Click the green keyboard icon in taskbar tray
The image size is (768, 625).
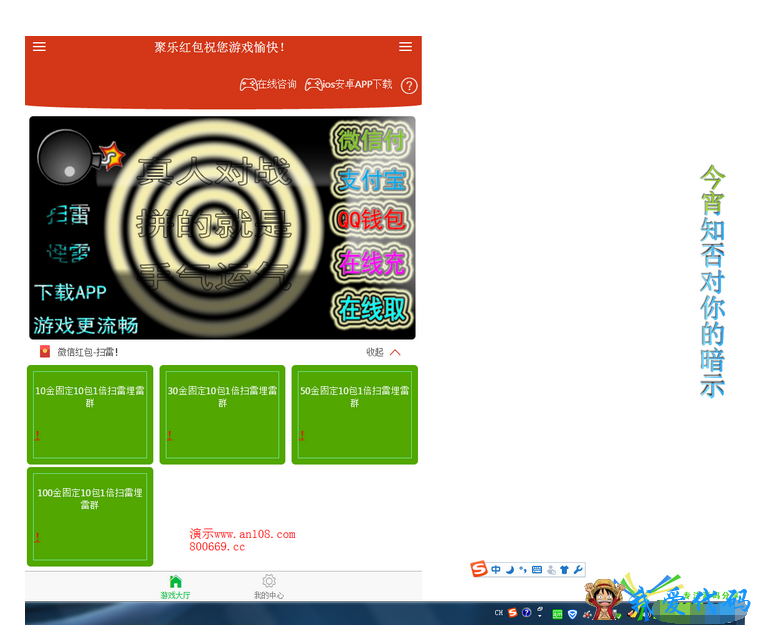(x=557, y=614)
